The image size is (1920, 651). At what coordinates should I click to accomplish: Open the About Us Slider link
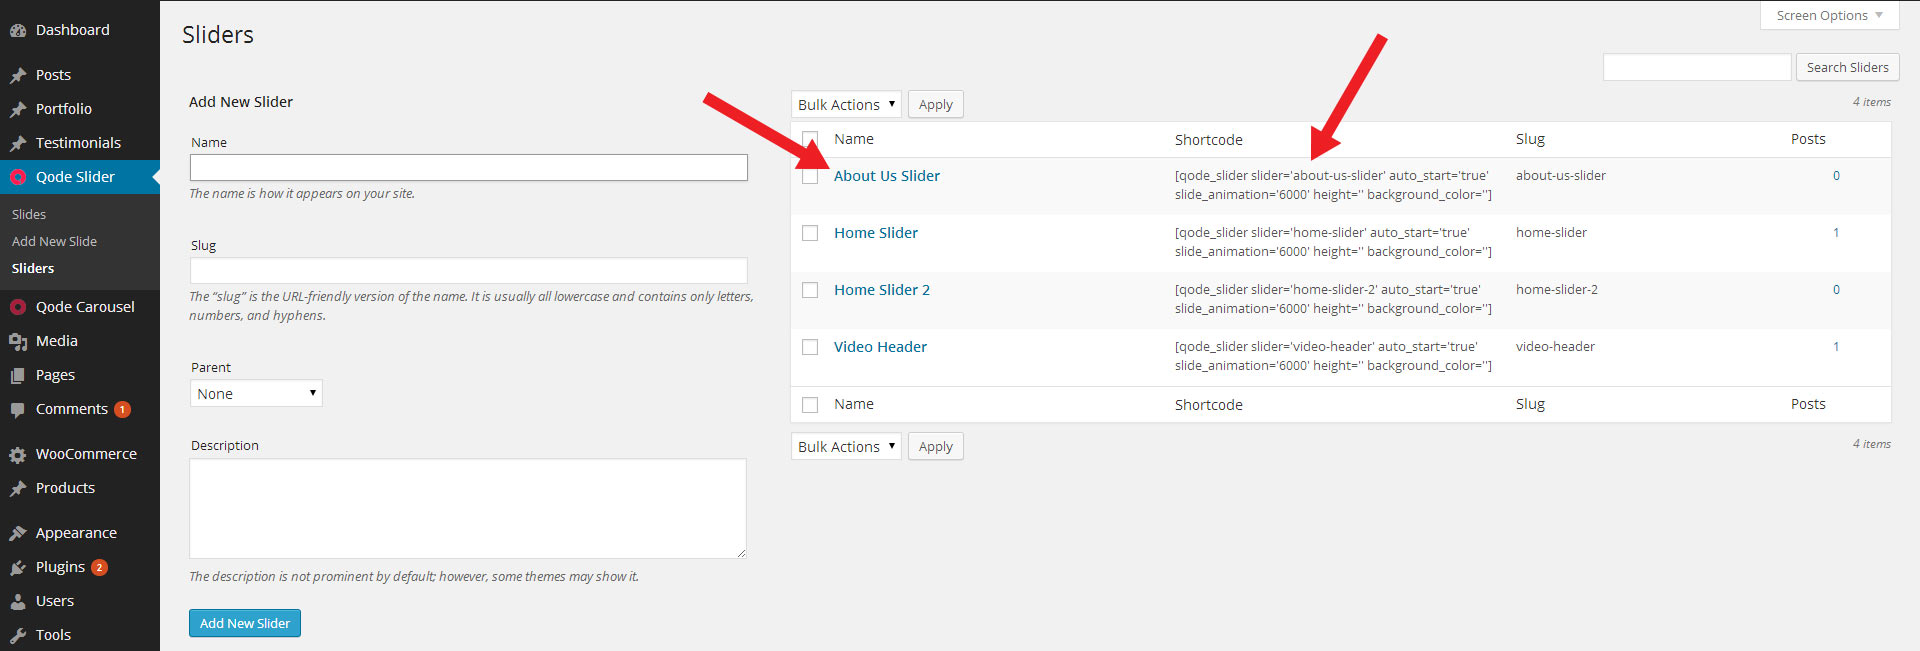click(x=886, y=176)
